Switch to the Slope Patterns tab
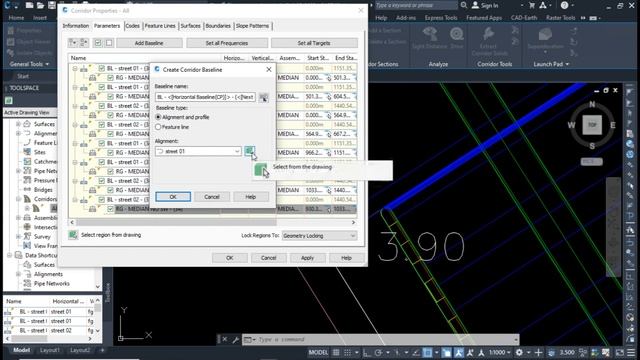 point(252,26)
